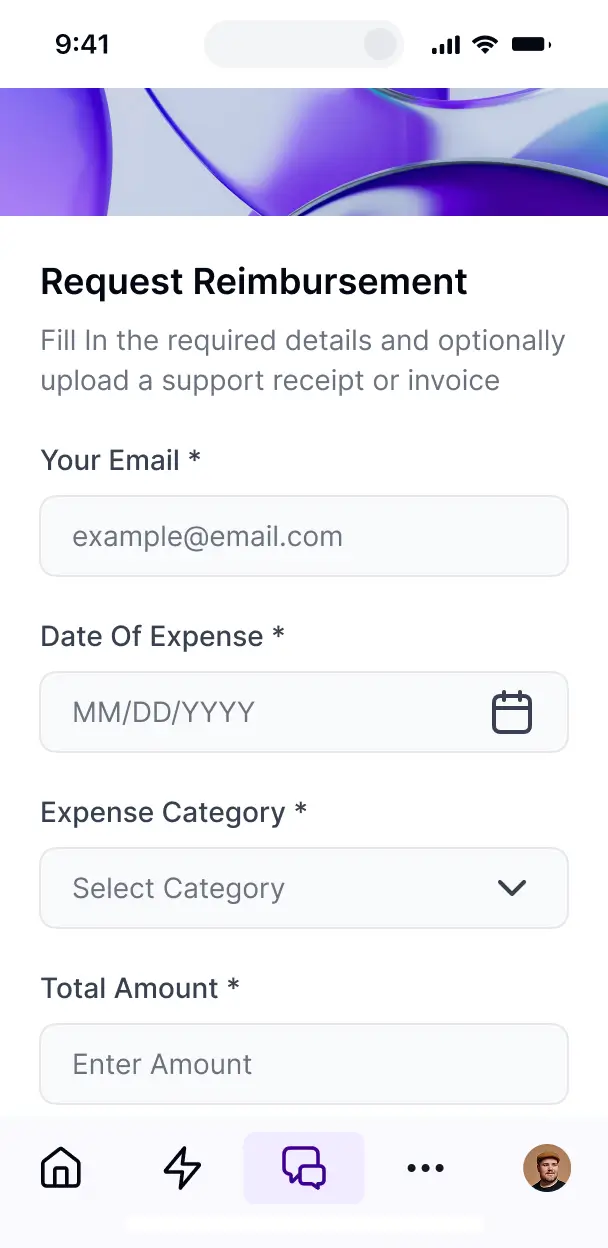Tap the Request Reimbursement heading
Screen dimensions: 608x1248
(253, 281)
